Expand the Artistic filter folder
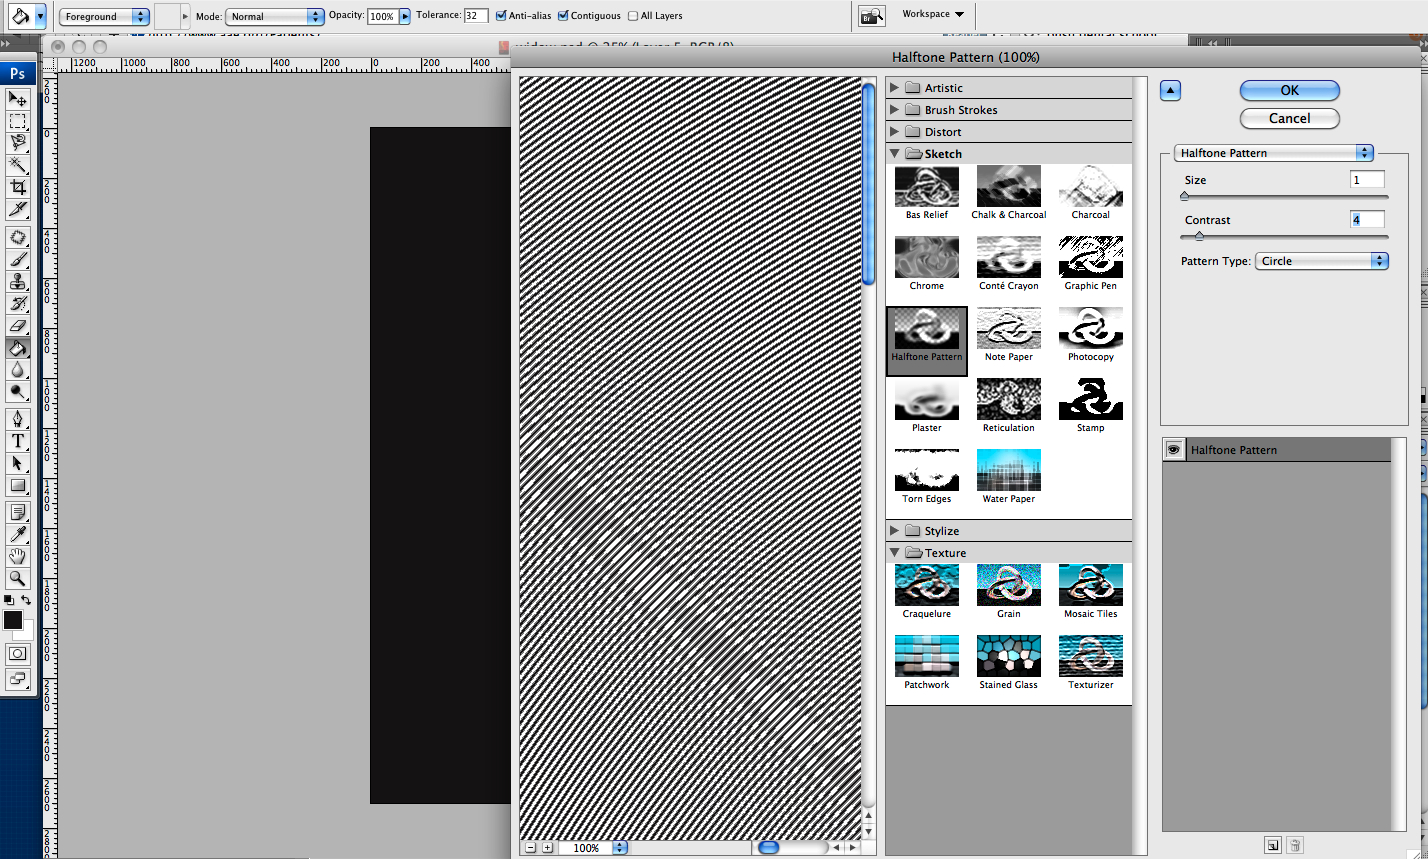 895,88
